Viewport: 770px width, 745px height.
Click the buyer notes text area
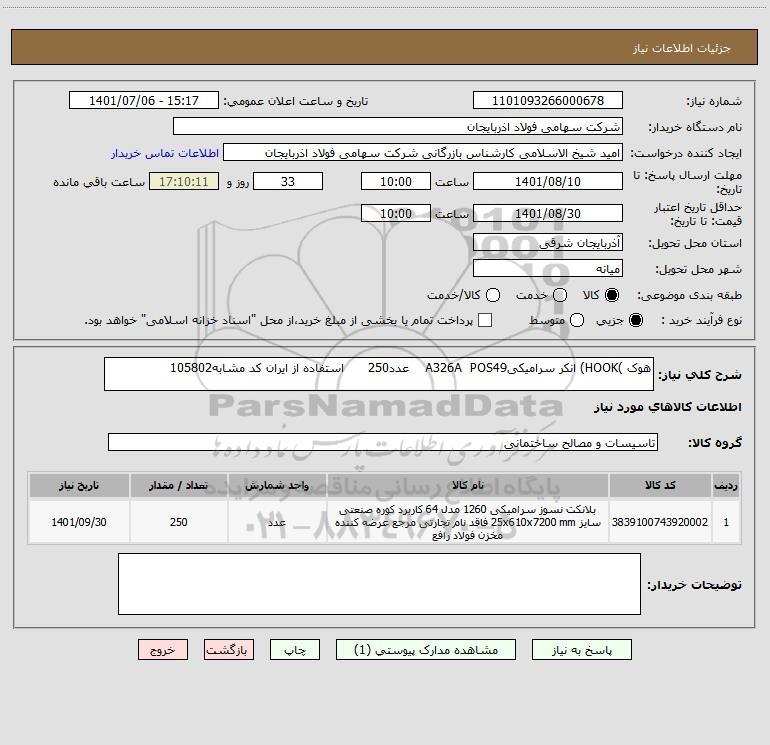click(x=379, y=584)
